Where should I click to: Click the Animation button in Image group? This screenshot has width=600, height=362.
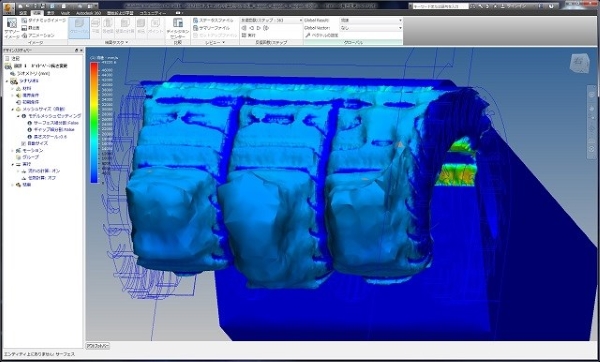[38, 35]
